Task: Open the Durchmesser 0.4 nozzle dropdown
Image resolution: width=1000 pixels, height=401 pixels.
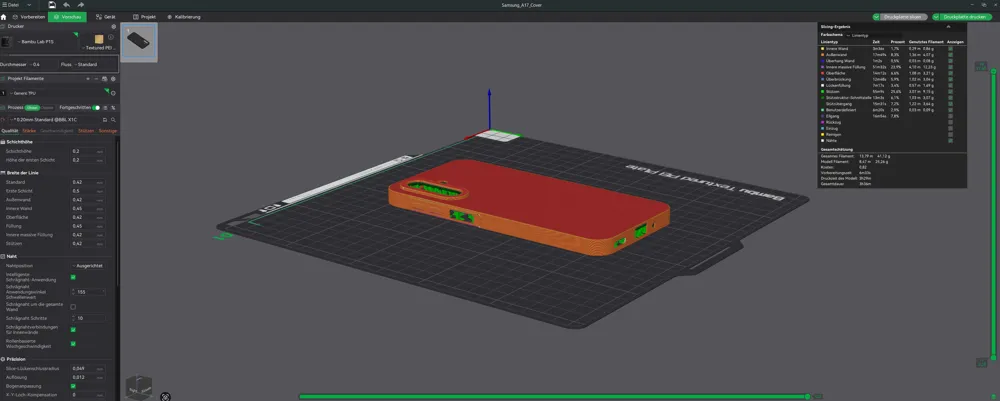Action: click(x=43, y=64)
